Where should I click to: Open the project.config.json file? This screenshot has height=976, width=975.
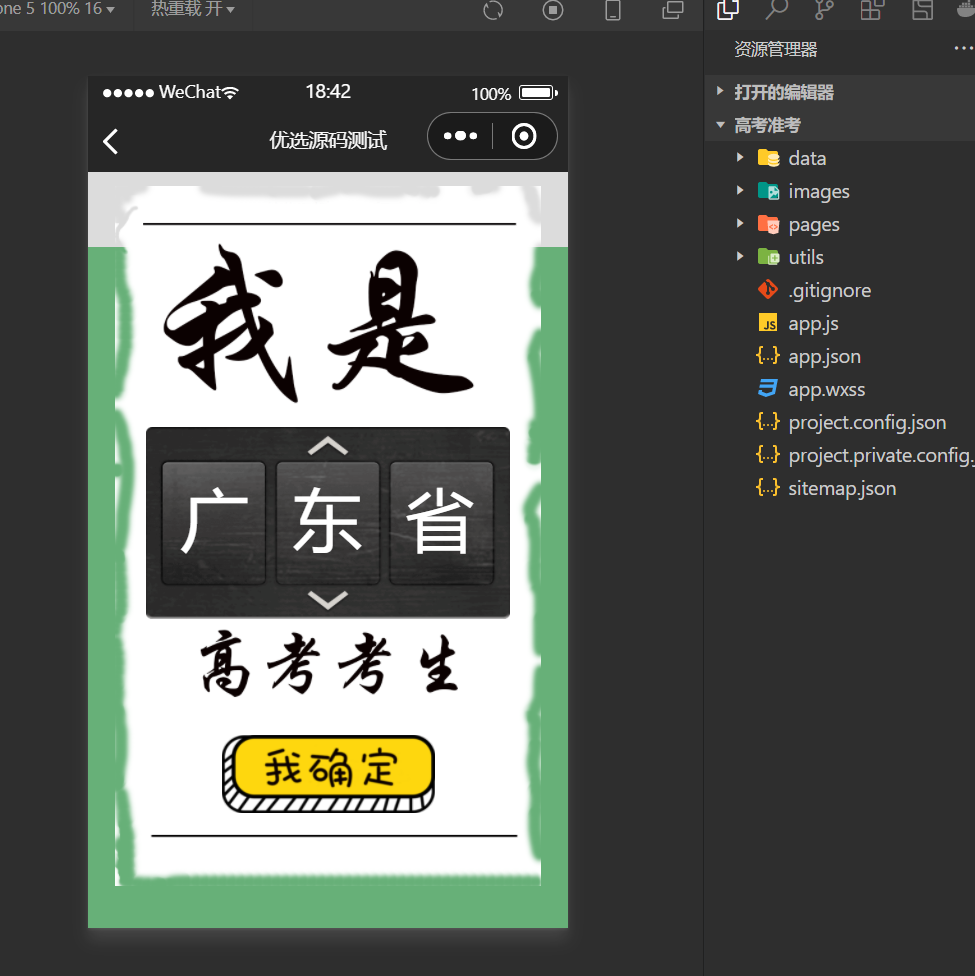[x=839, y=422]
